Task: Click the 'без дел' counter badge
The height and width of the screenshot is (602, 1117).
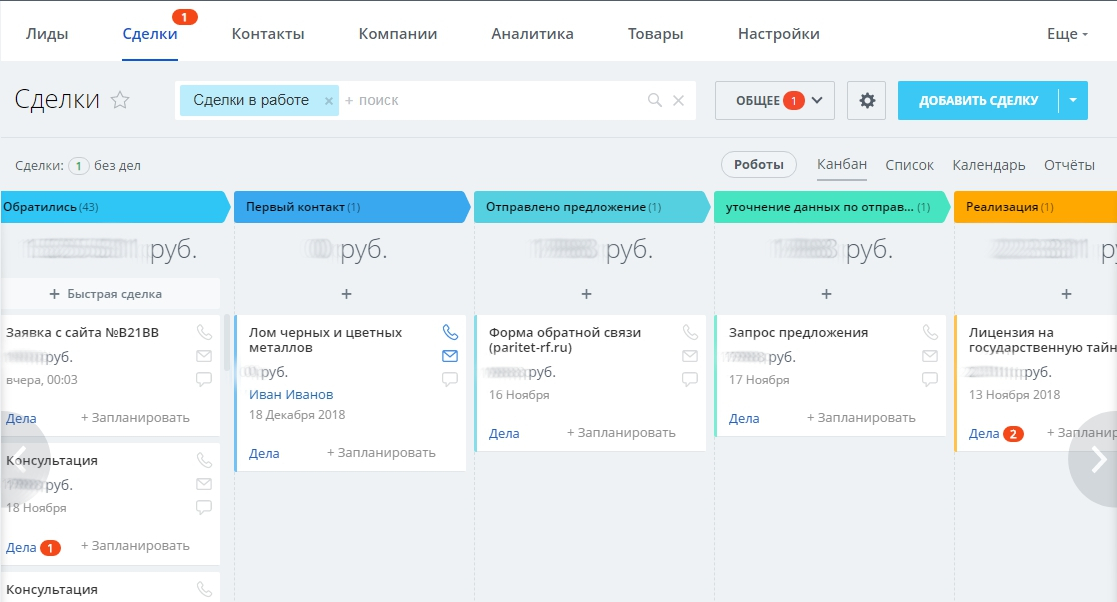Action: coord(78,165)
